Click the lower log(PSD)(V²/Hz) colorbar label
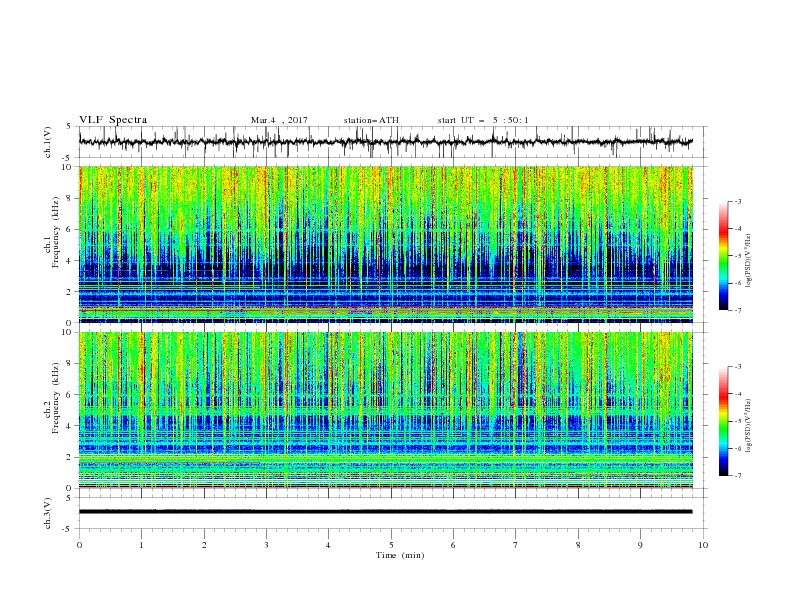Viewport: 792px width, 612px height. tap(748, 425)
